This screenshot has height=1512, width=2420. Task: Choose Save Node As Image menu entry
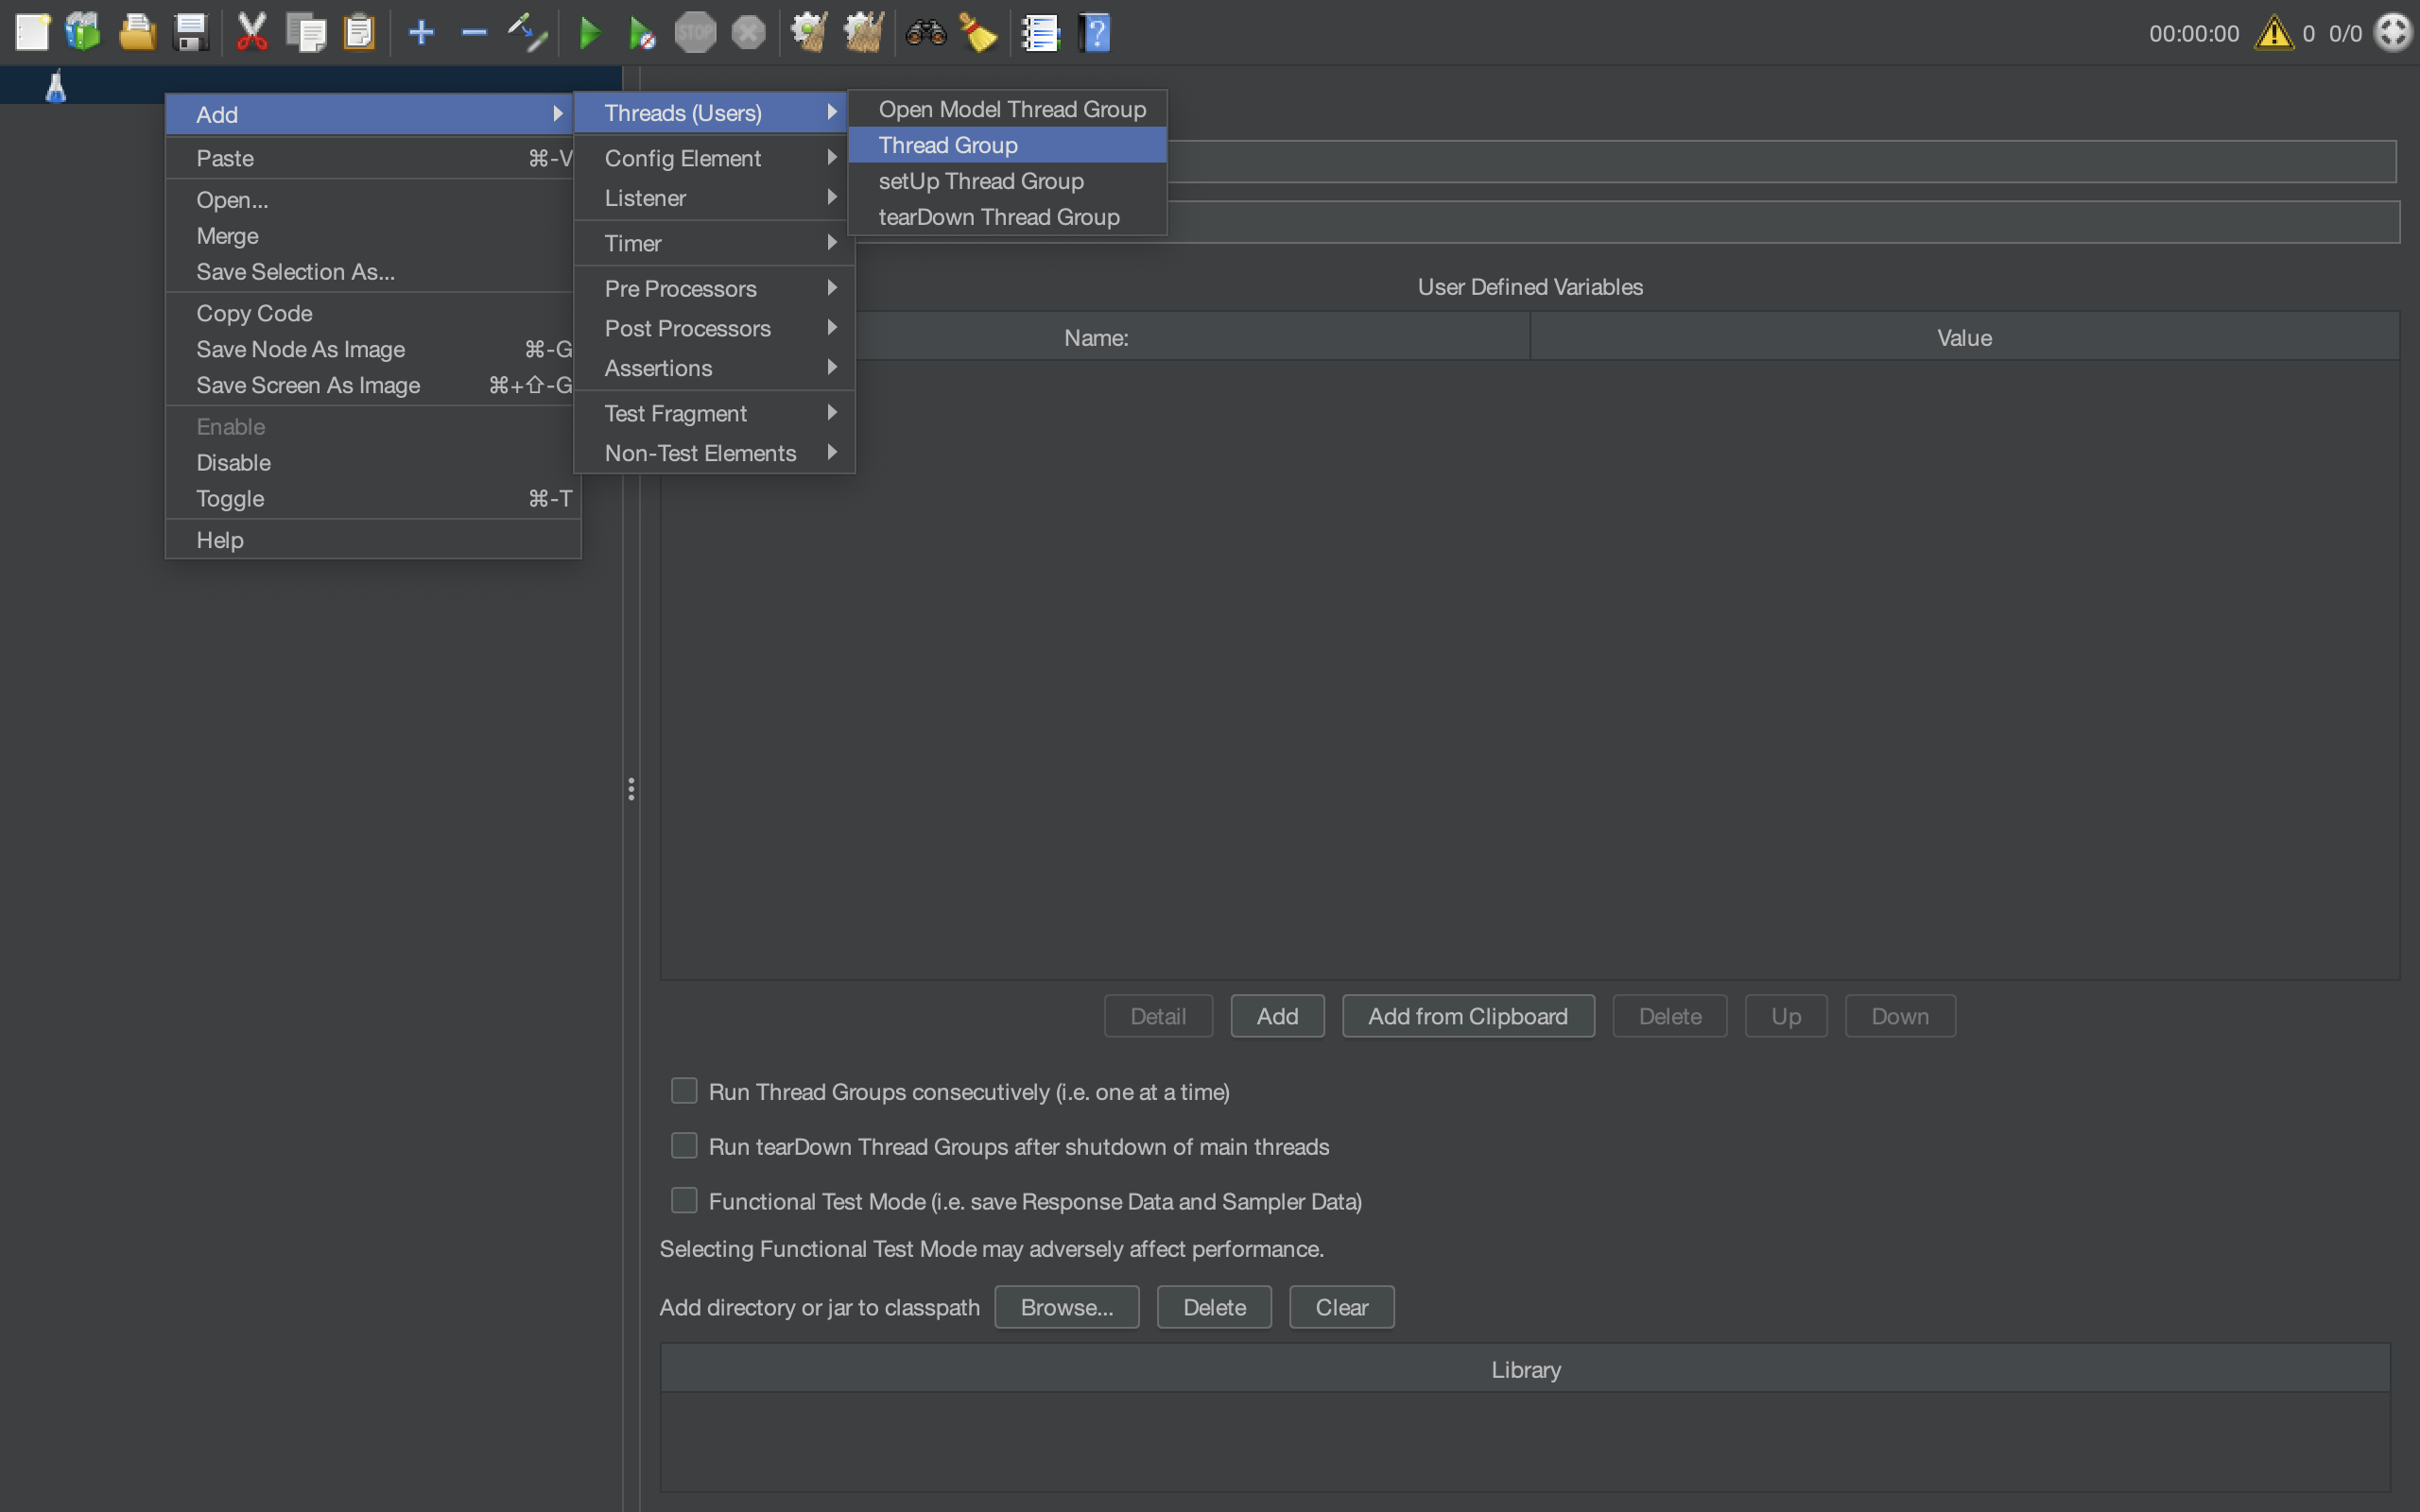(x=301, y=349)
